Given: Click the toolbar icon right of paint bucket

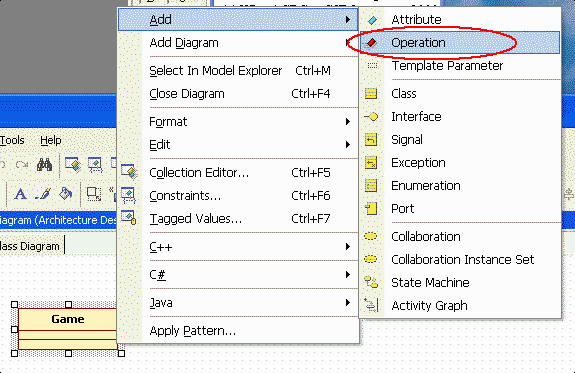Looking at the screenshot, I should coord(94,194).
